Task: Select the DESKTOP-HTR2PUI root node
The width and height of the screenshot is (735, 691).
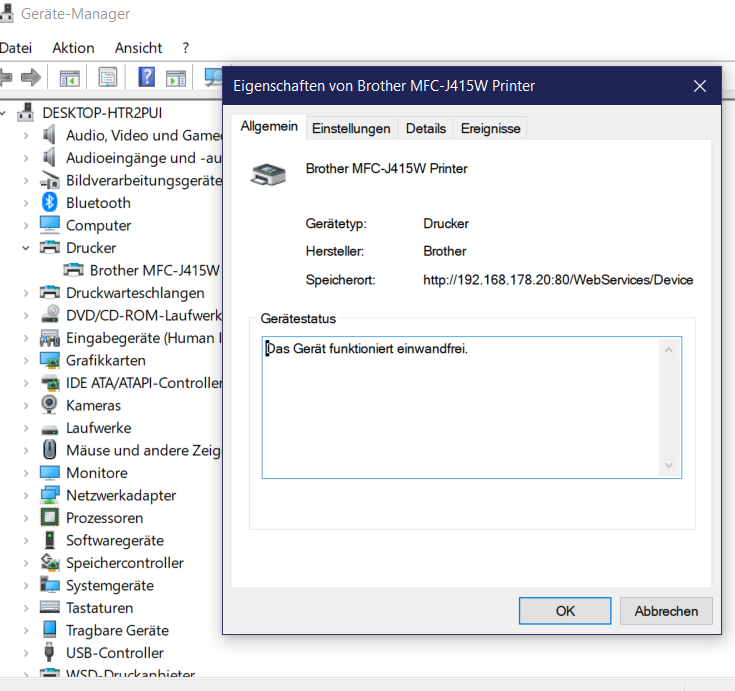Action: (x=102, y=113)
